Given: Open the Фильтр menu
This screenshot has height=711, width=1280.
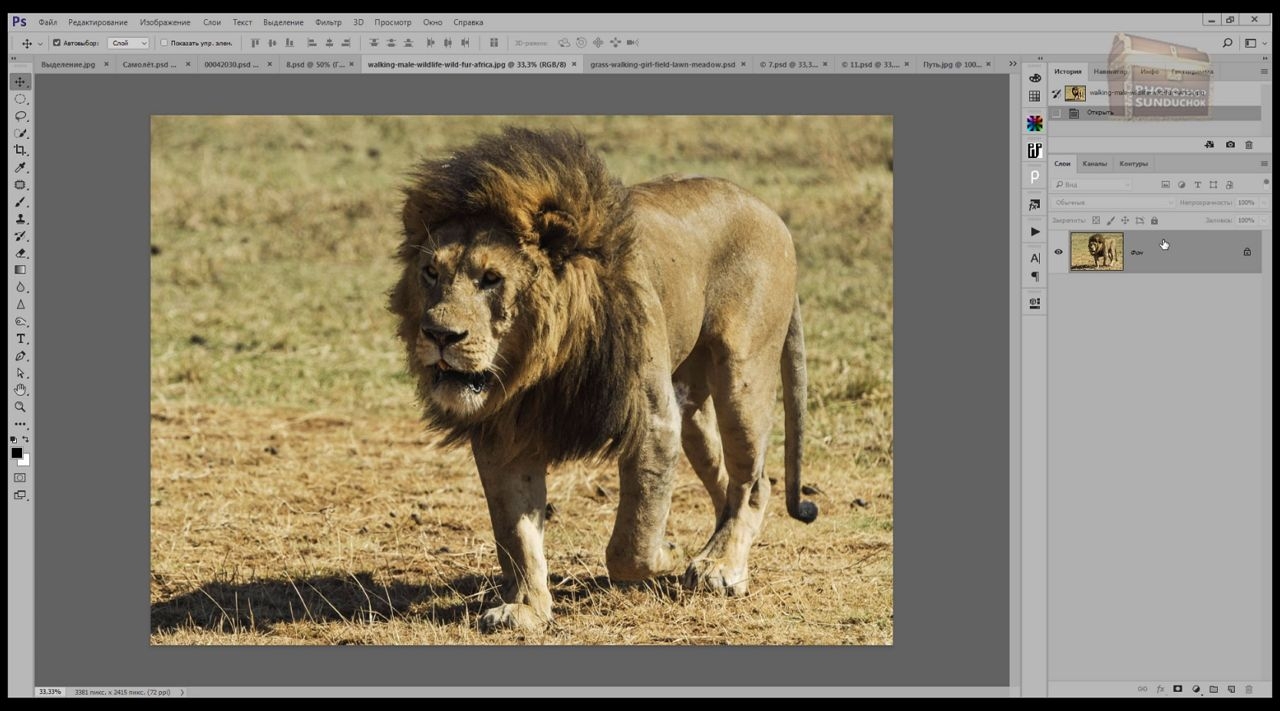Looking at the screenshot, I should click(328, 22).
